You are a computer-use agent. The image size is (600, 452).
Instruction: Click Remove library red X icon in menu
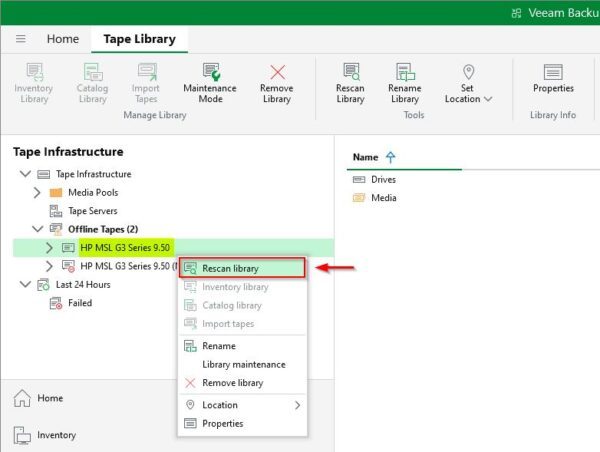point(190,383)
